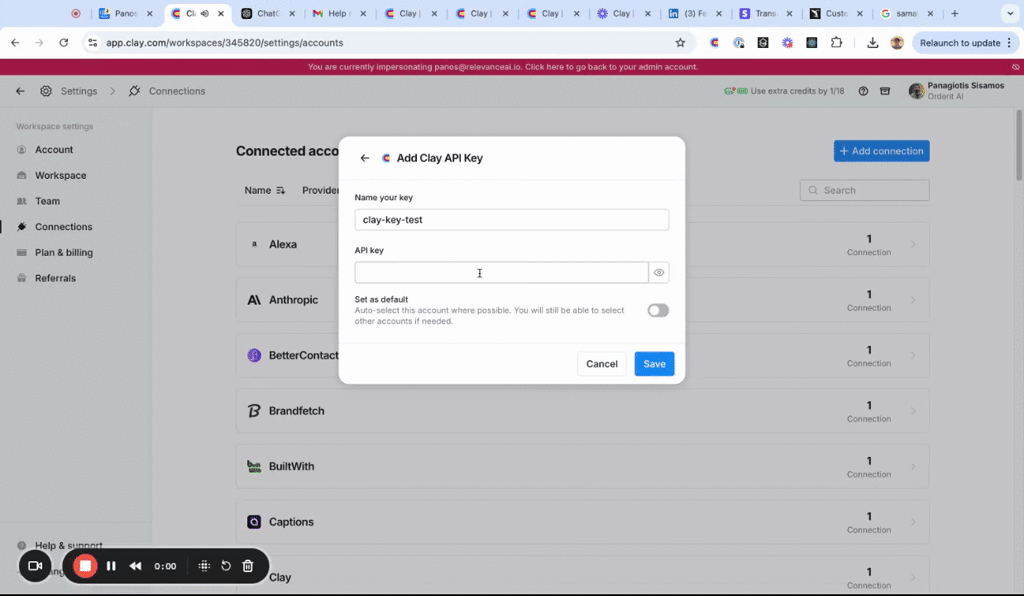Go to the Referrals settings section

pos(55,278)
